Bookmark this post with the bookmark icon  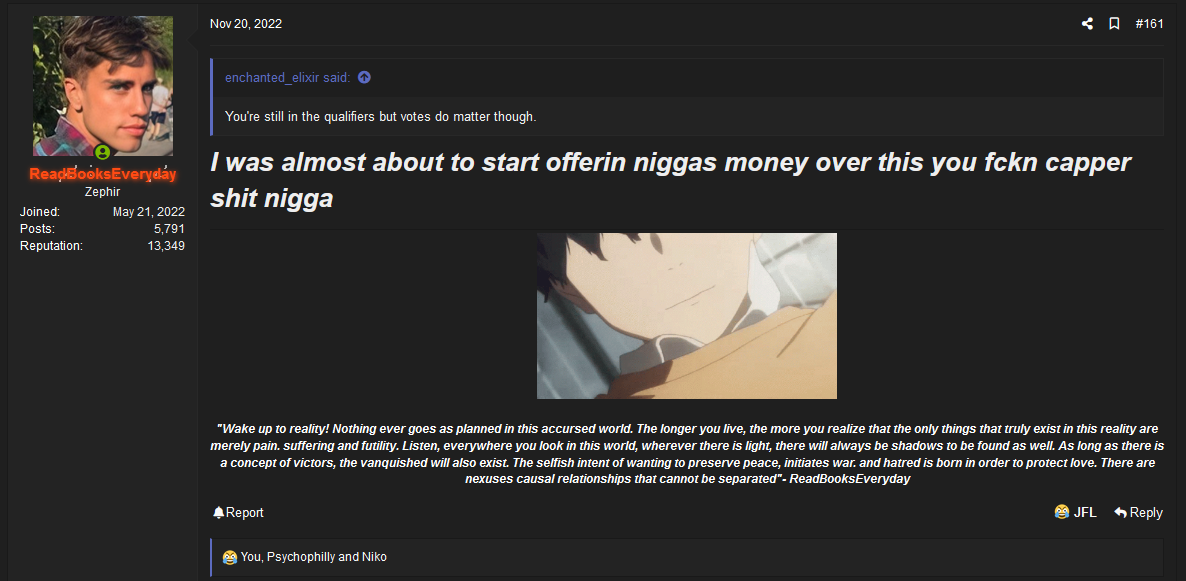coord(1113,23)
